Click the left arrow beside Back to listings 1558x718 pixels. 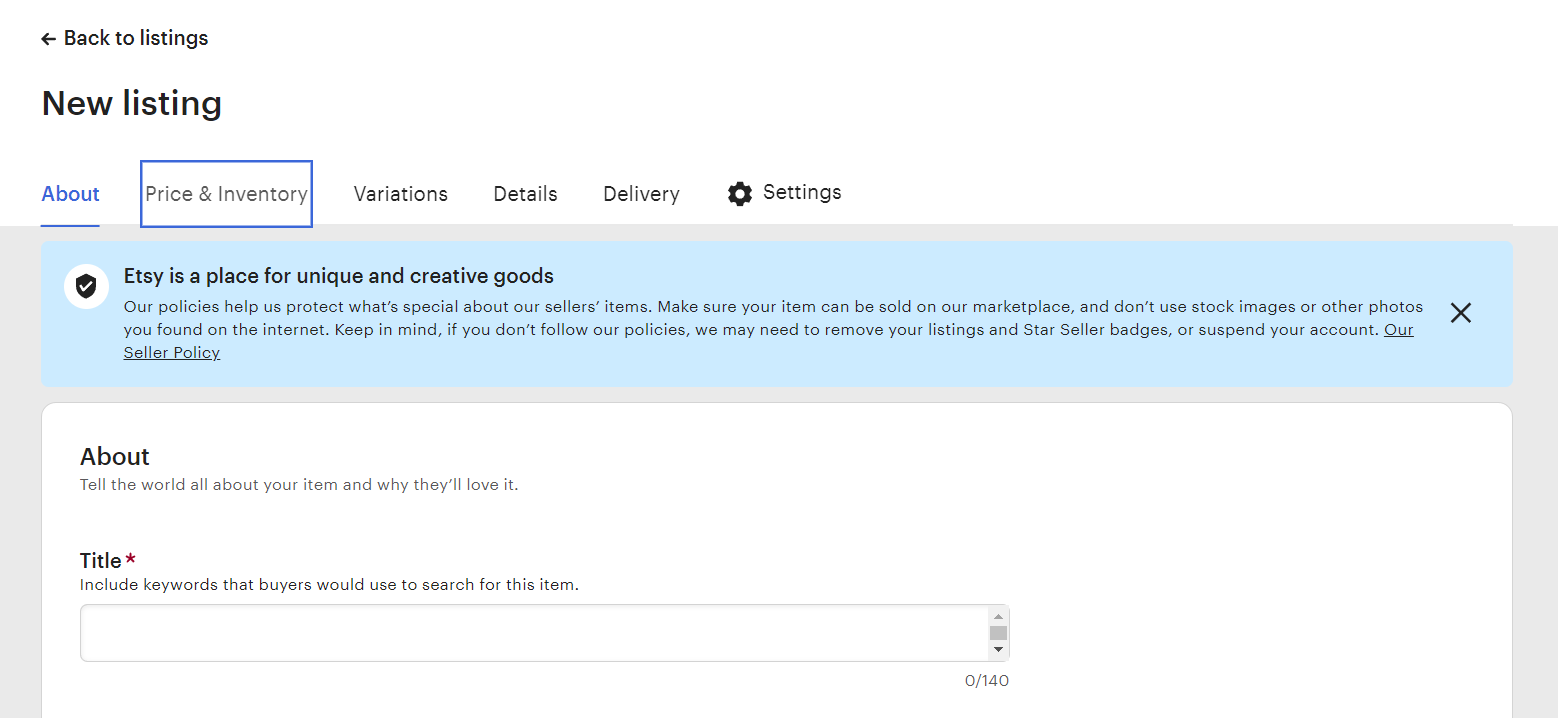pyautogui.click(x=47, y=38)
